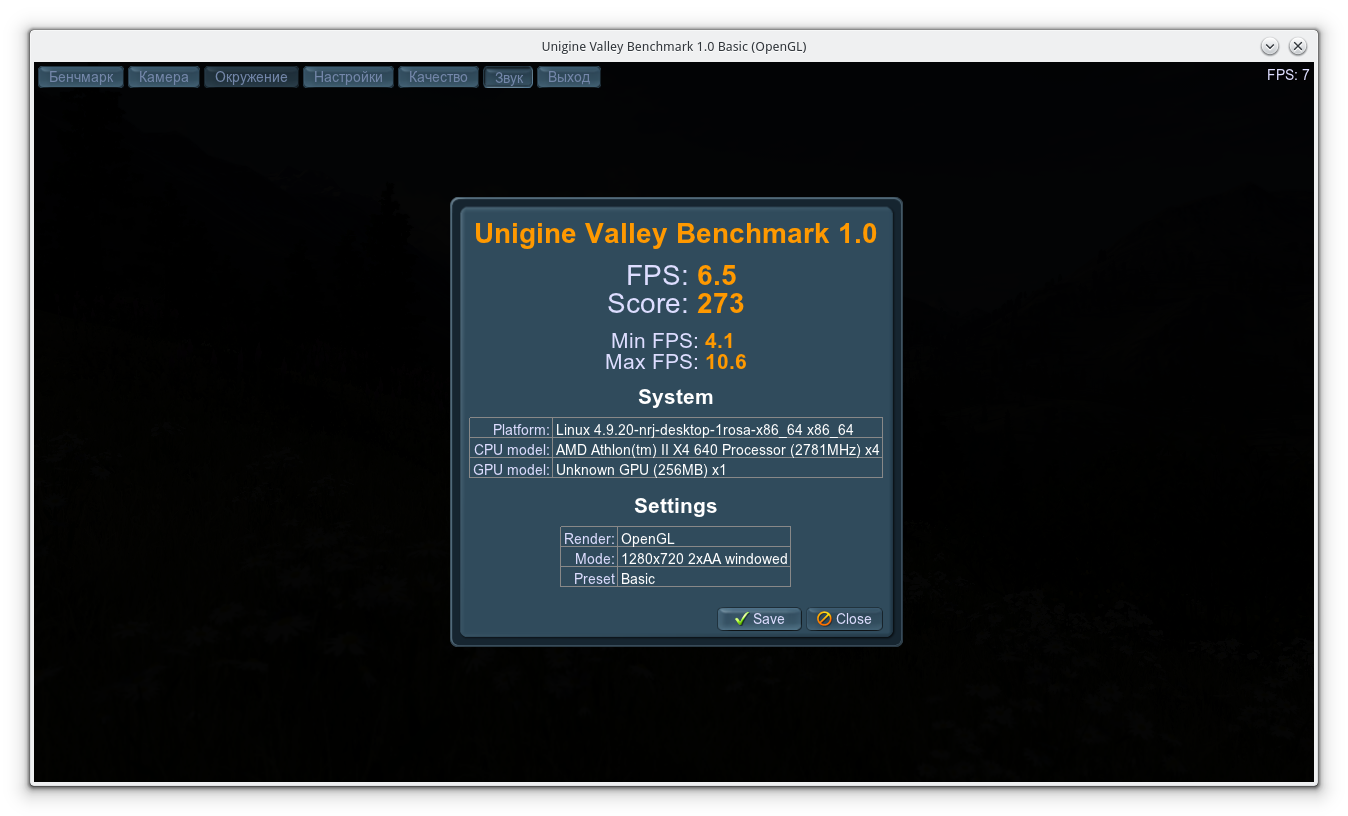Click the Unigine Valley Benchmark 1.0 heading

coord(676,233)
